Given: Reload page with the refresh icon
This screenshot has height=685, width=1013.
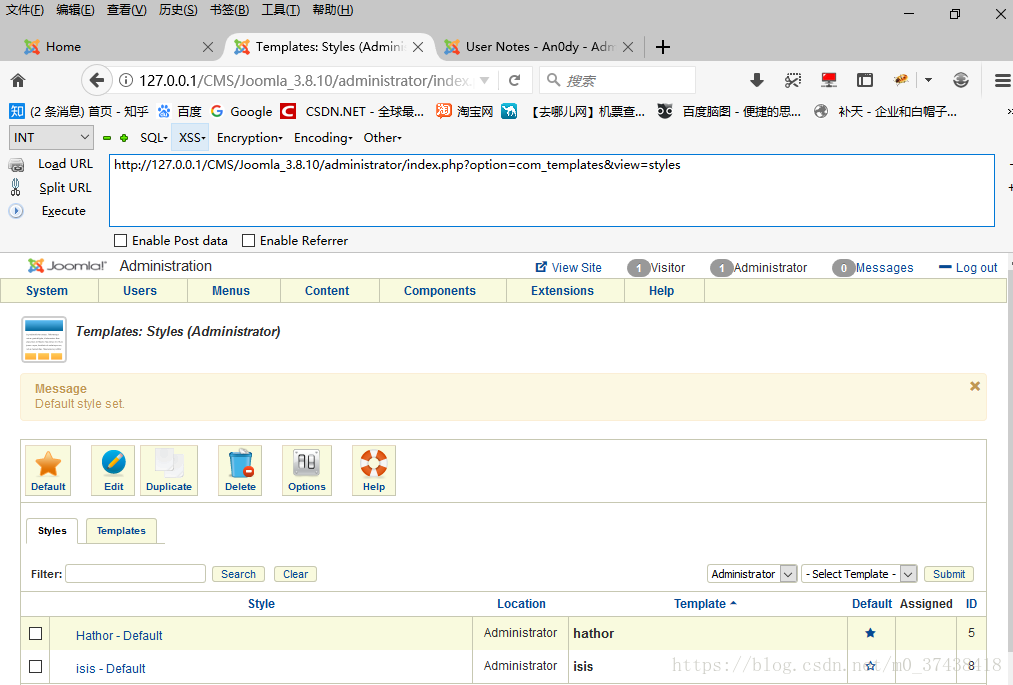Looking at the screenshot, I should pos(515,80).
